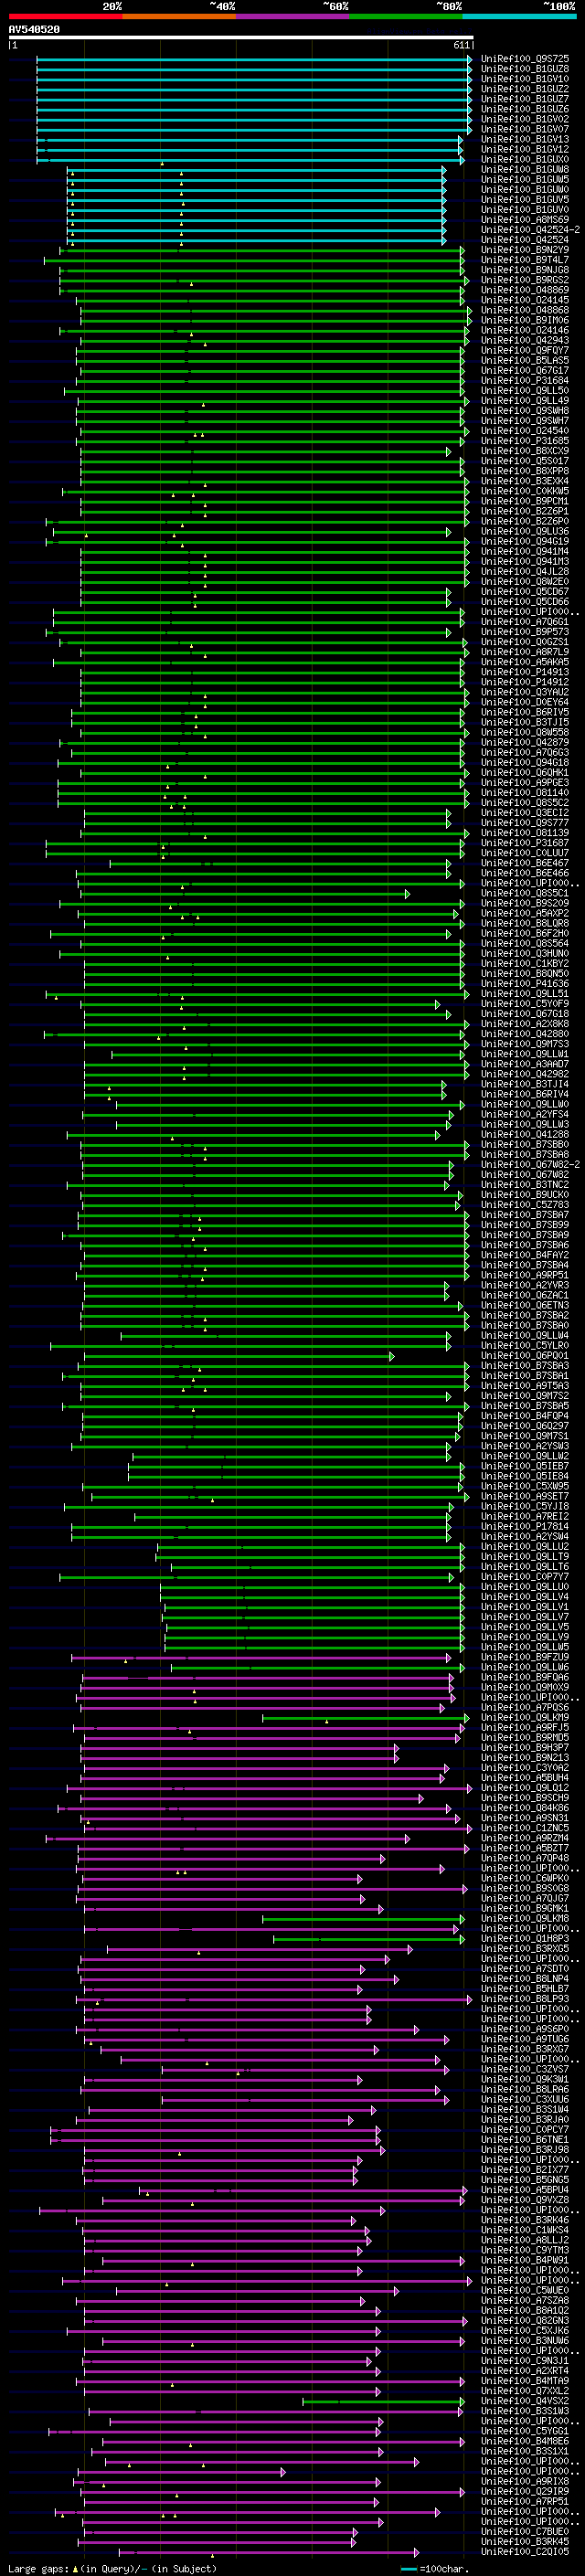Select the UniRef100_Q4VSX2 label
This screenshot has width=585, height=2576.
tap(525, 2401)
